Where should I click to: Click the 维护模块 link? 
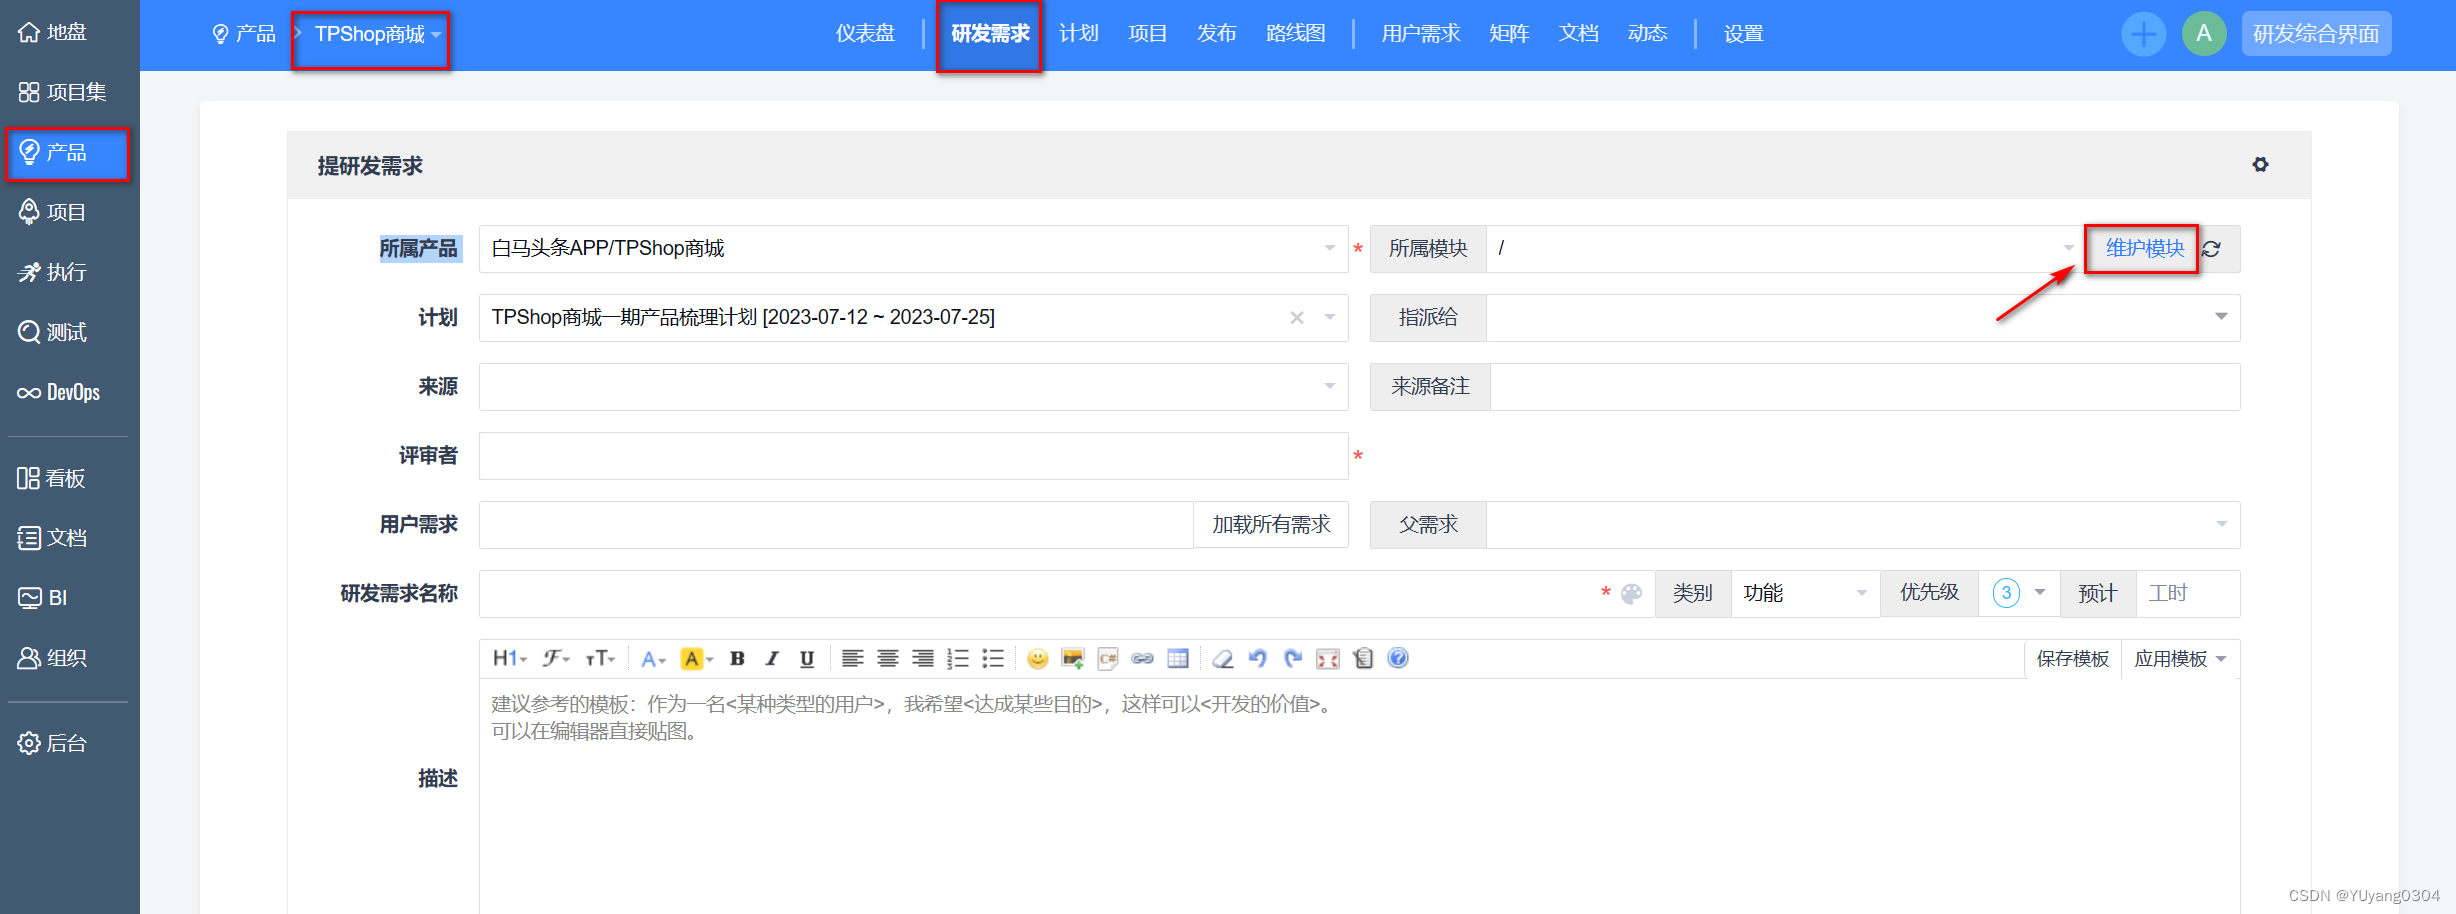[x=2144, y=249]
